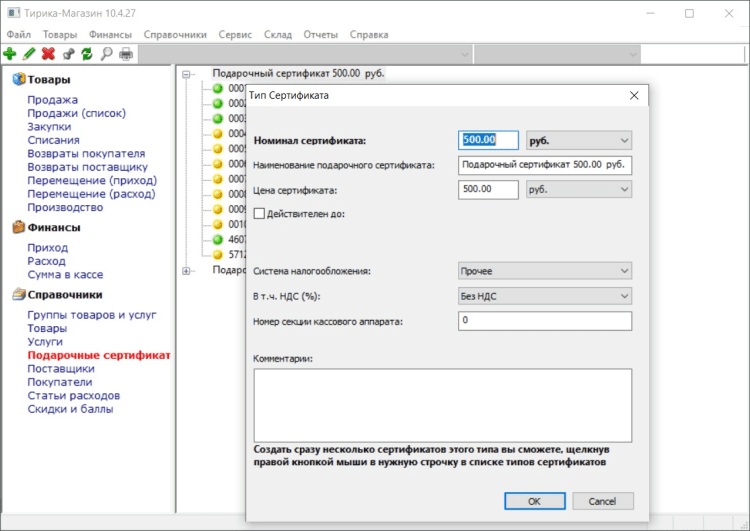Click the Номер секции кассового аппарата field
The image size is (750, 531).
(x=544, y=321)
